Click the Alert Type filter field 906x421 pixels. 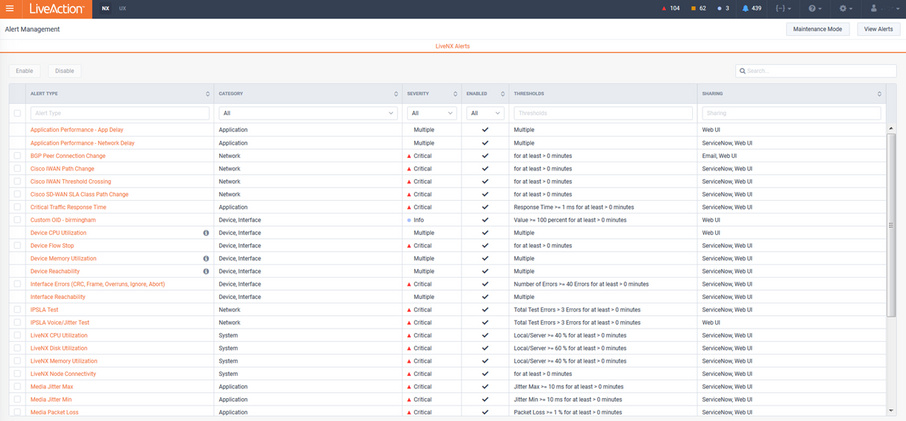point(120,113)
